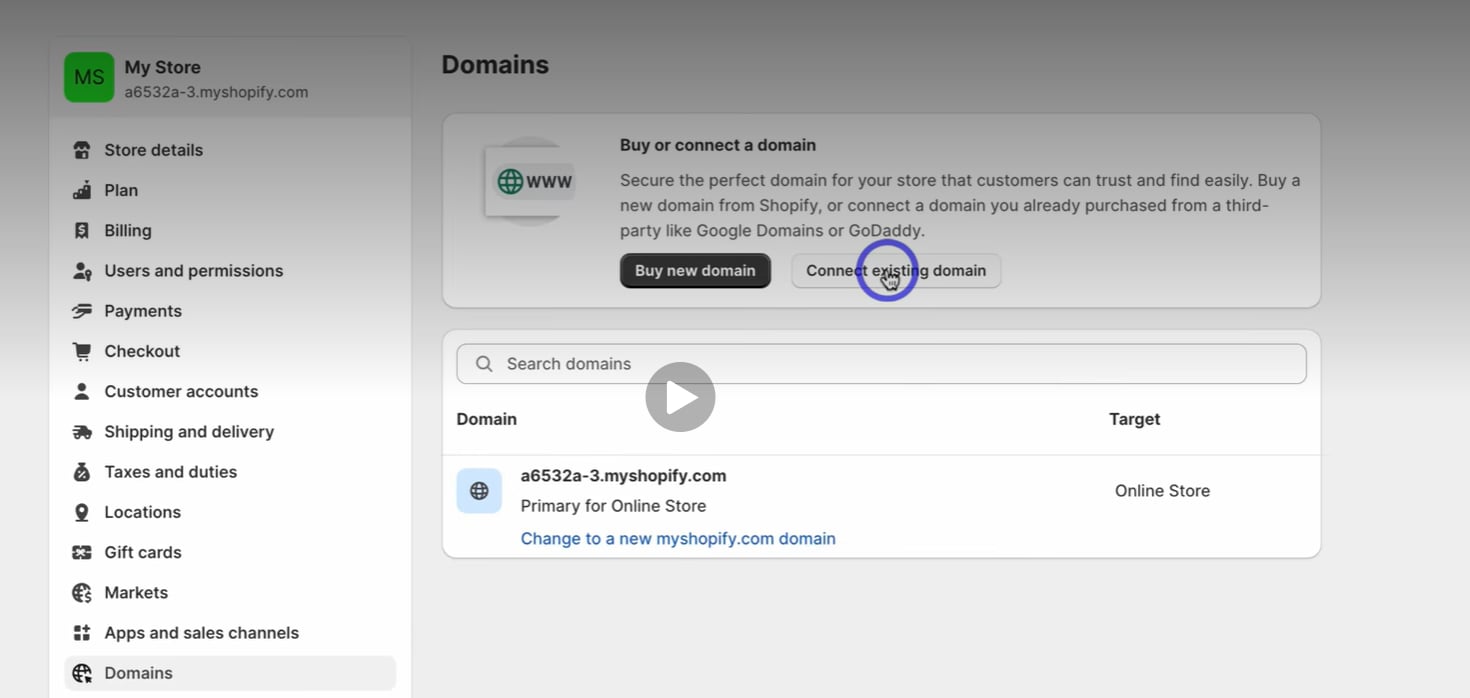
Task: Click the Payments hand icon
Action: tap(82, 311)
